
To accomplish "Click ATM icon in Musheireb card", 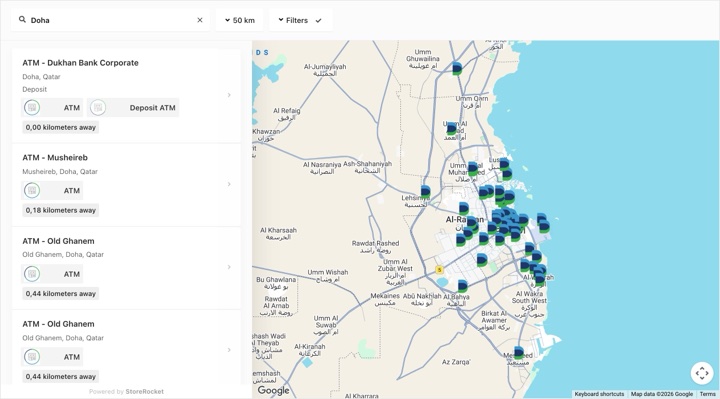I will click(32, 191).
